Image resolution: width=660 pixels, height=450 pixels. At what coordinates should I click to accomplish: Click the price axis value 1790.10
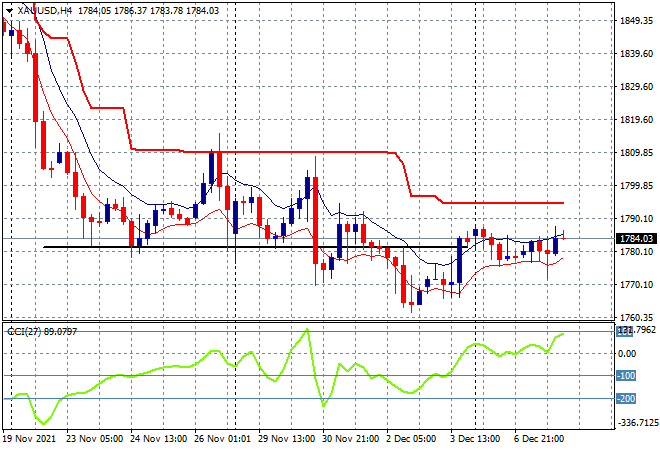(636, 218)
